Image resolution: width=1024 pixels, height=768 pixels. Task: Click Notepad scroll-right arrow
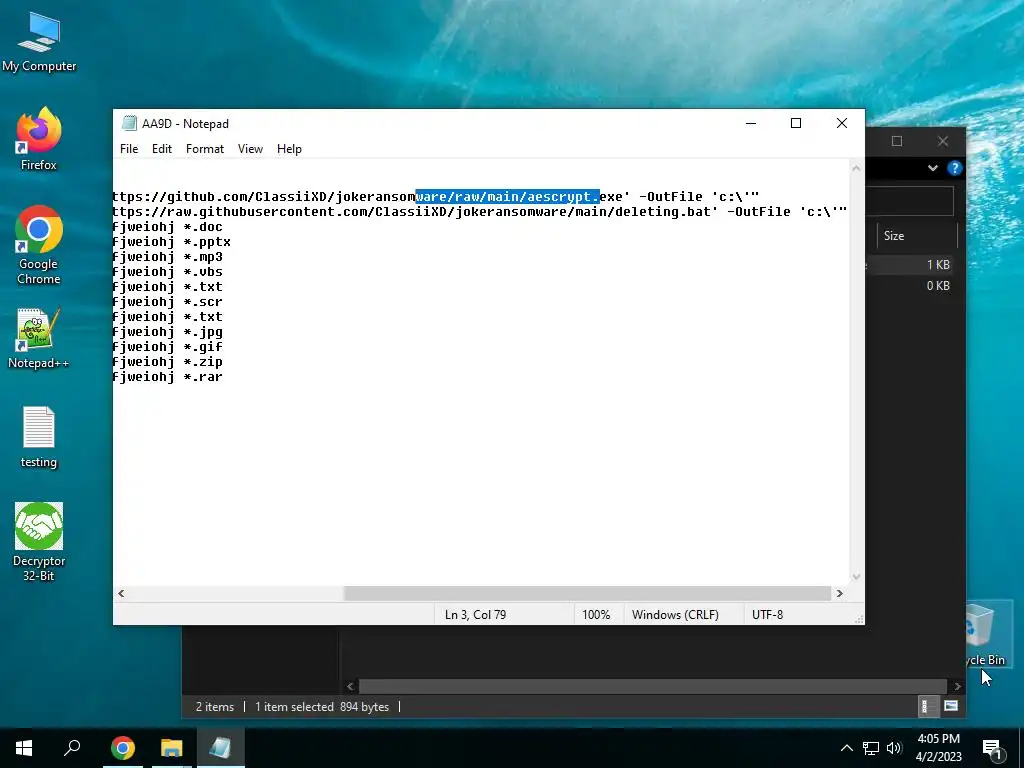[x=840, y=594]
